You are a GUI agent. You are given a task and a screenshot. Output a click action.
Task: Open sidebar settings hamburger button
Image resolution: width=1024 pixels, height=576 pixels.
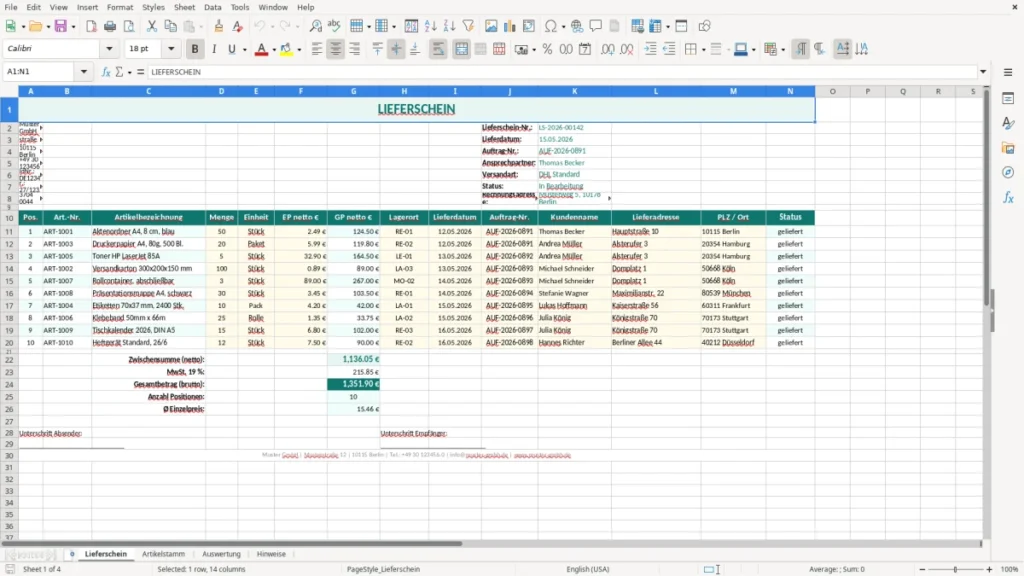(x=1008, y=72)
